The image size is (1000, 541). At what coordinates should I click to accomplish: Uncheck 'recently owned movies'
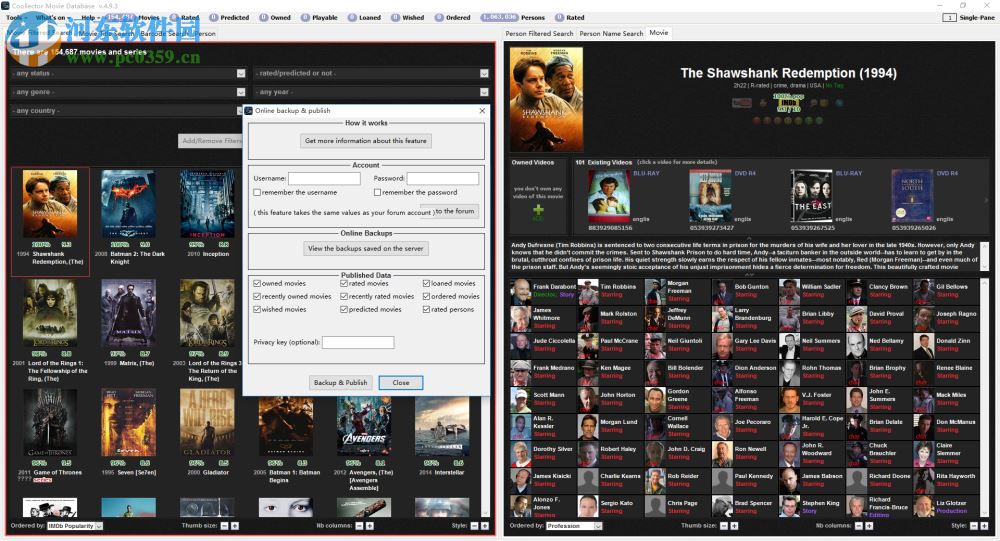[257, 297]
